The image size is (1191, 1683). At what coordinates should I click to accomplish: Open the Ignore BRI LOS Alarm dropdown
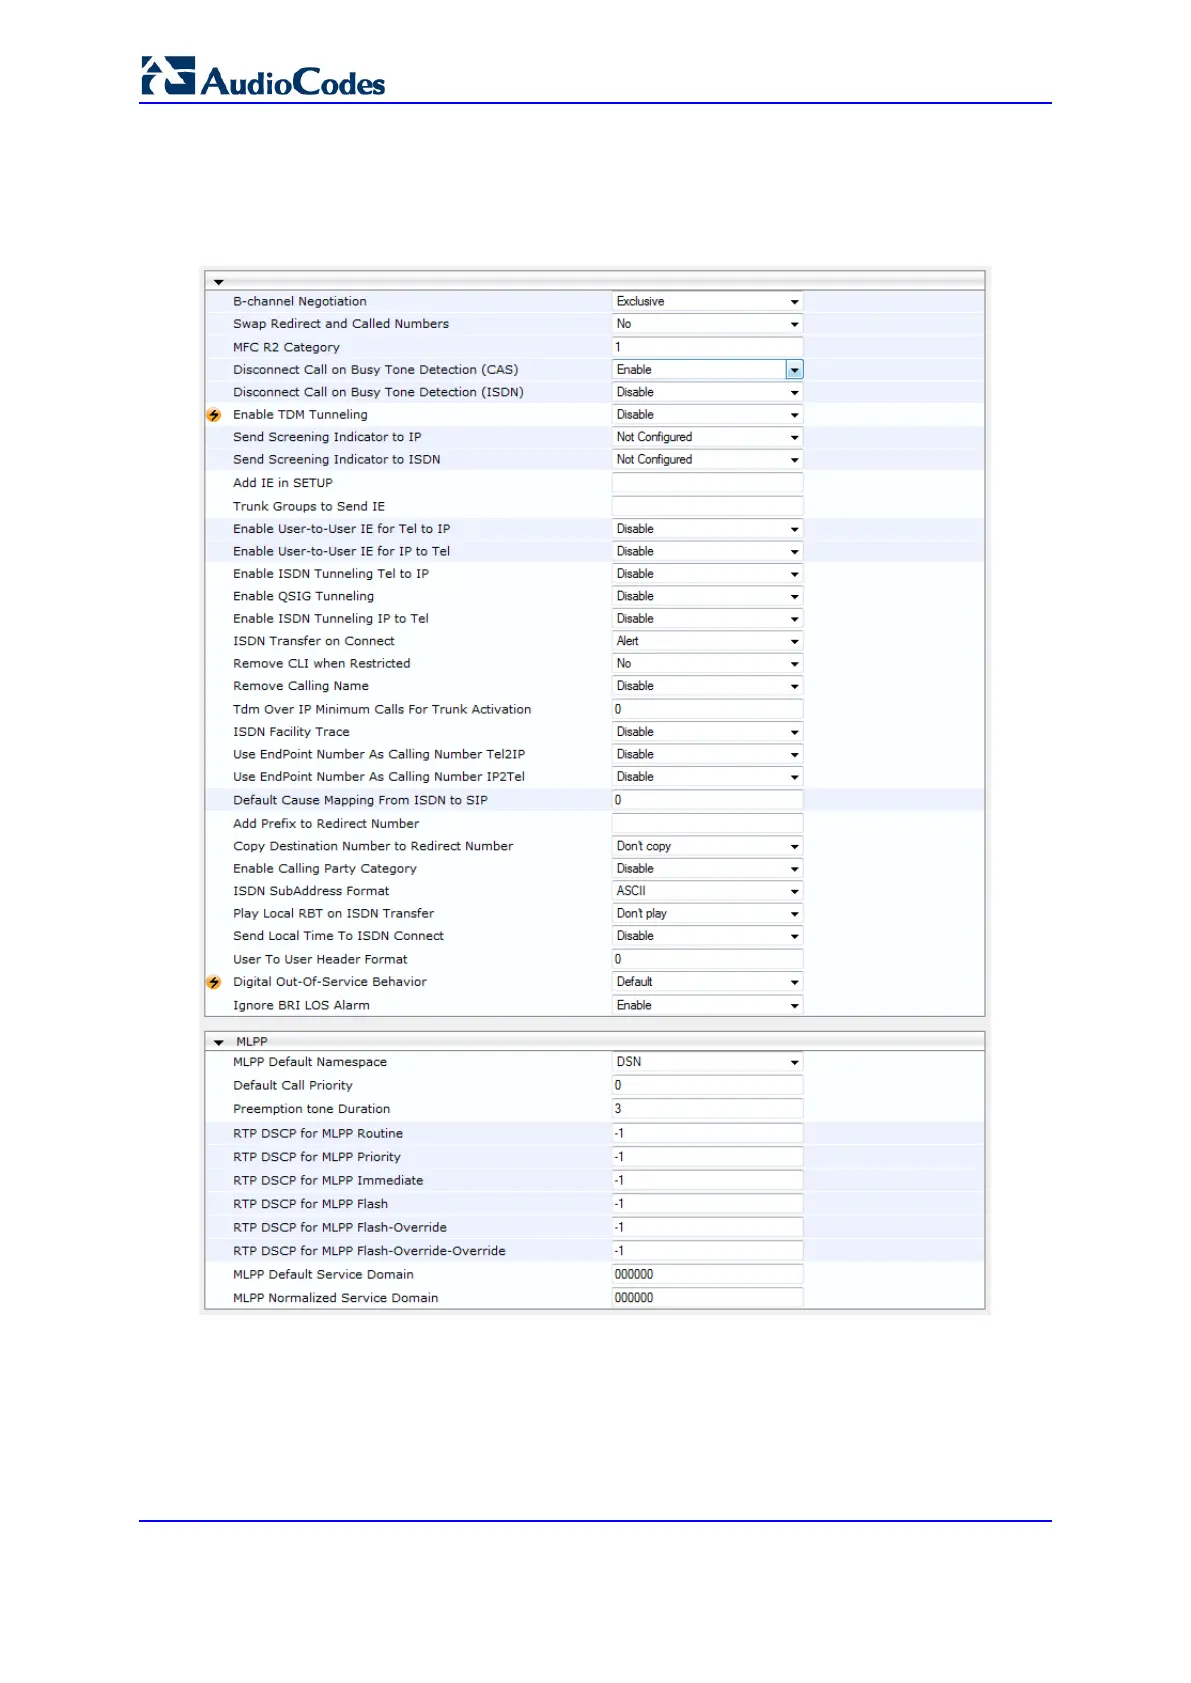[707, 1005]
